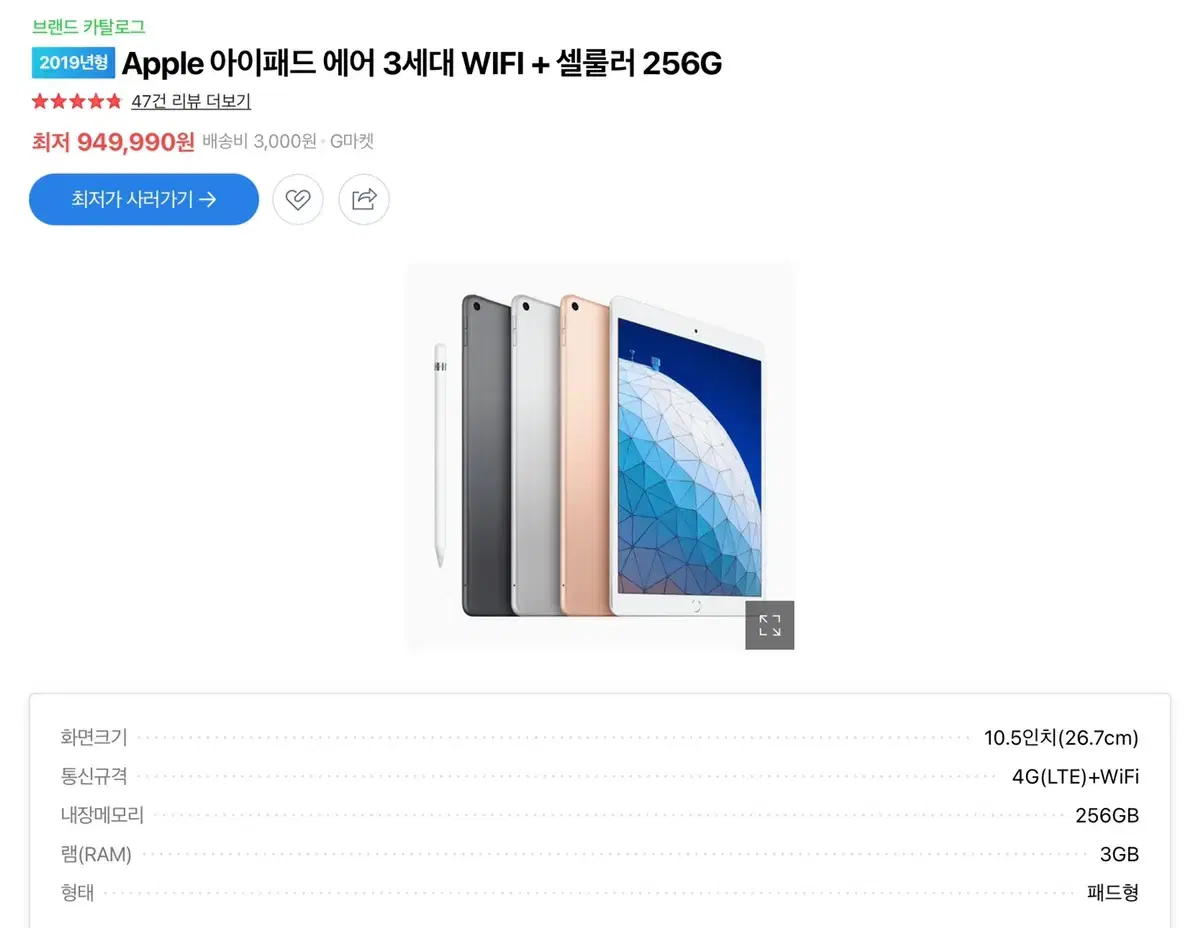1200x928 pixels.
Task: Open the 47건 리뷰 더보기 link
Action: [191, 101]
